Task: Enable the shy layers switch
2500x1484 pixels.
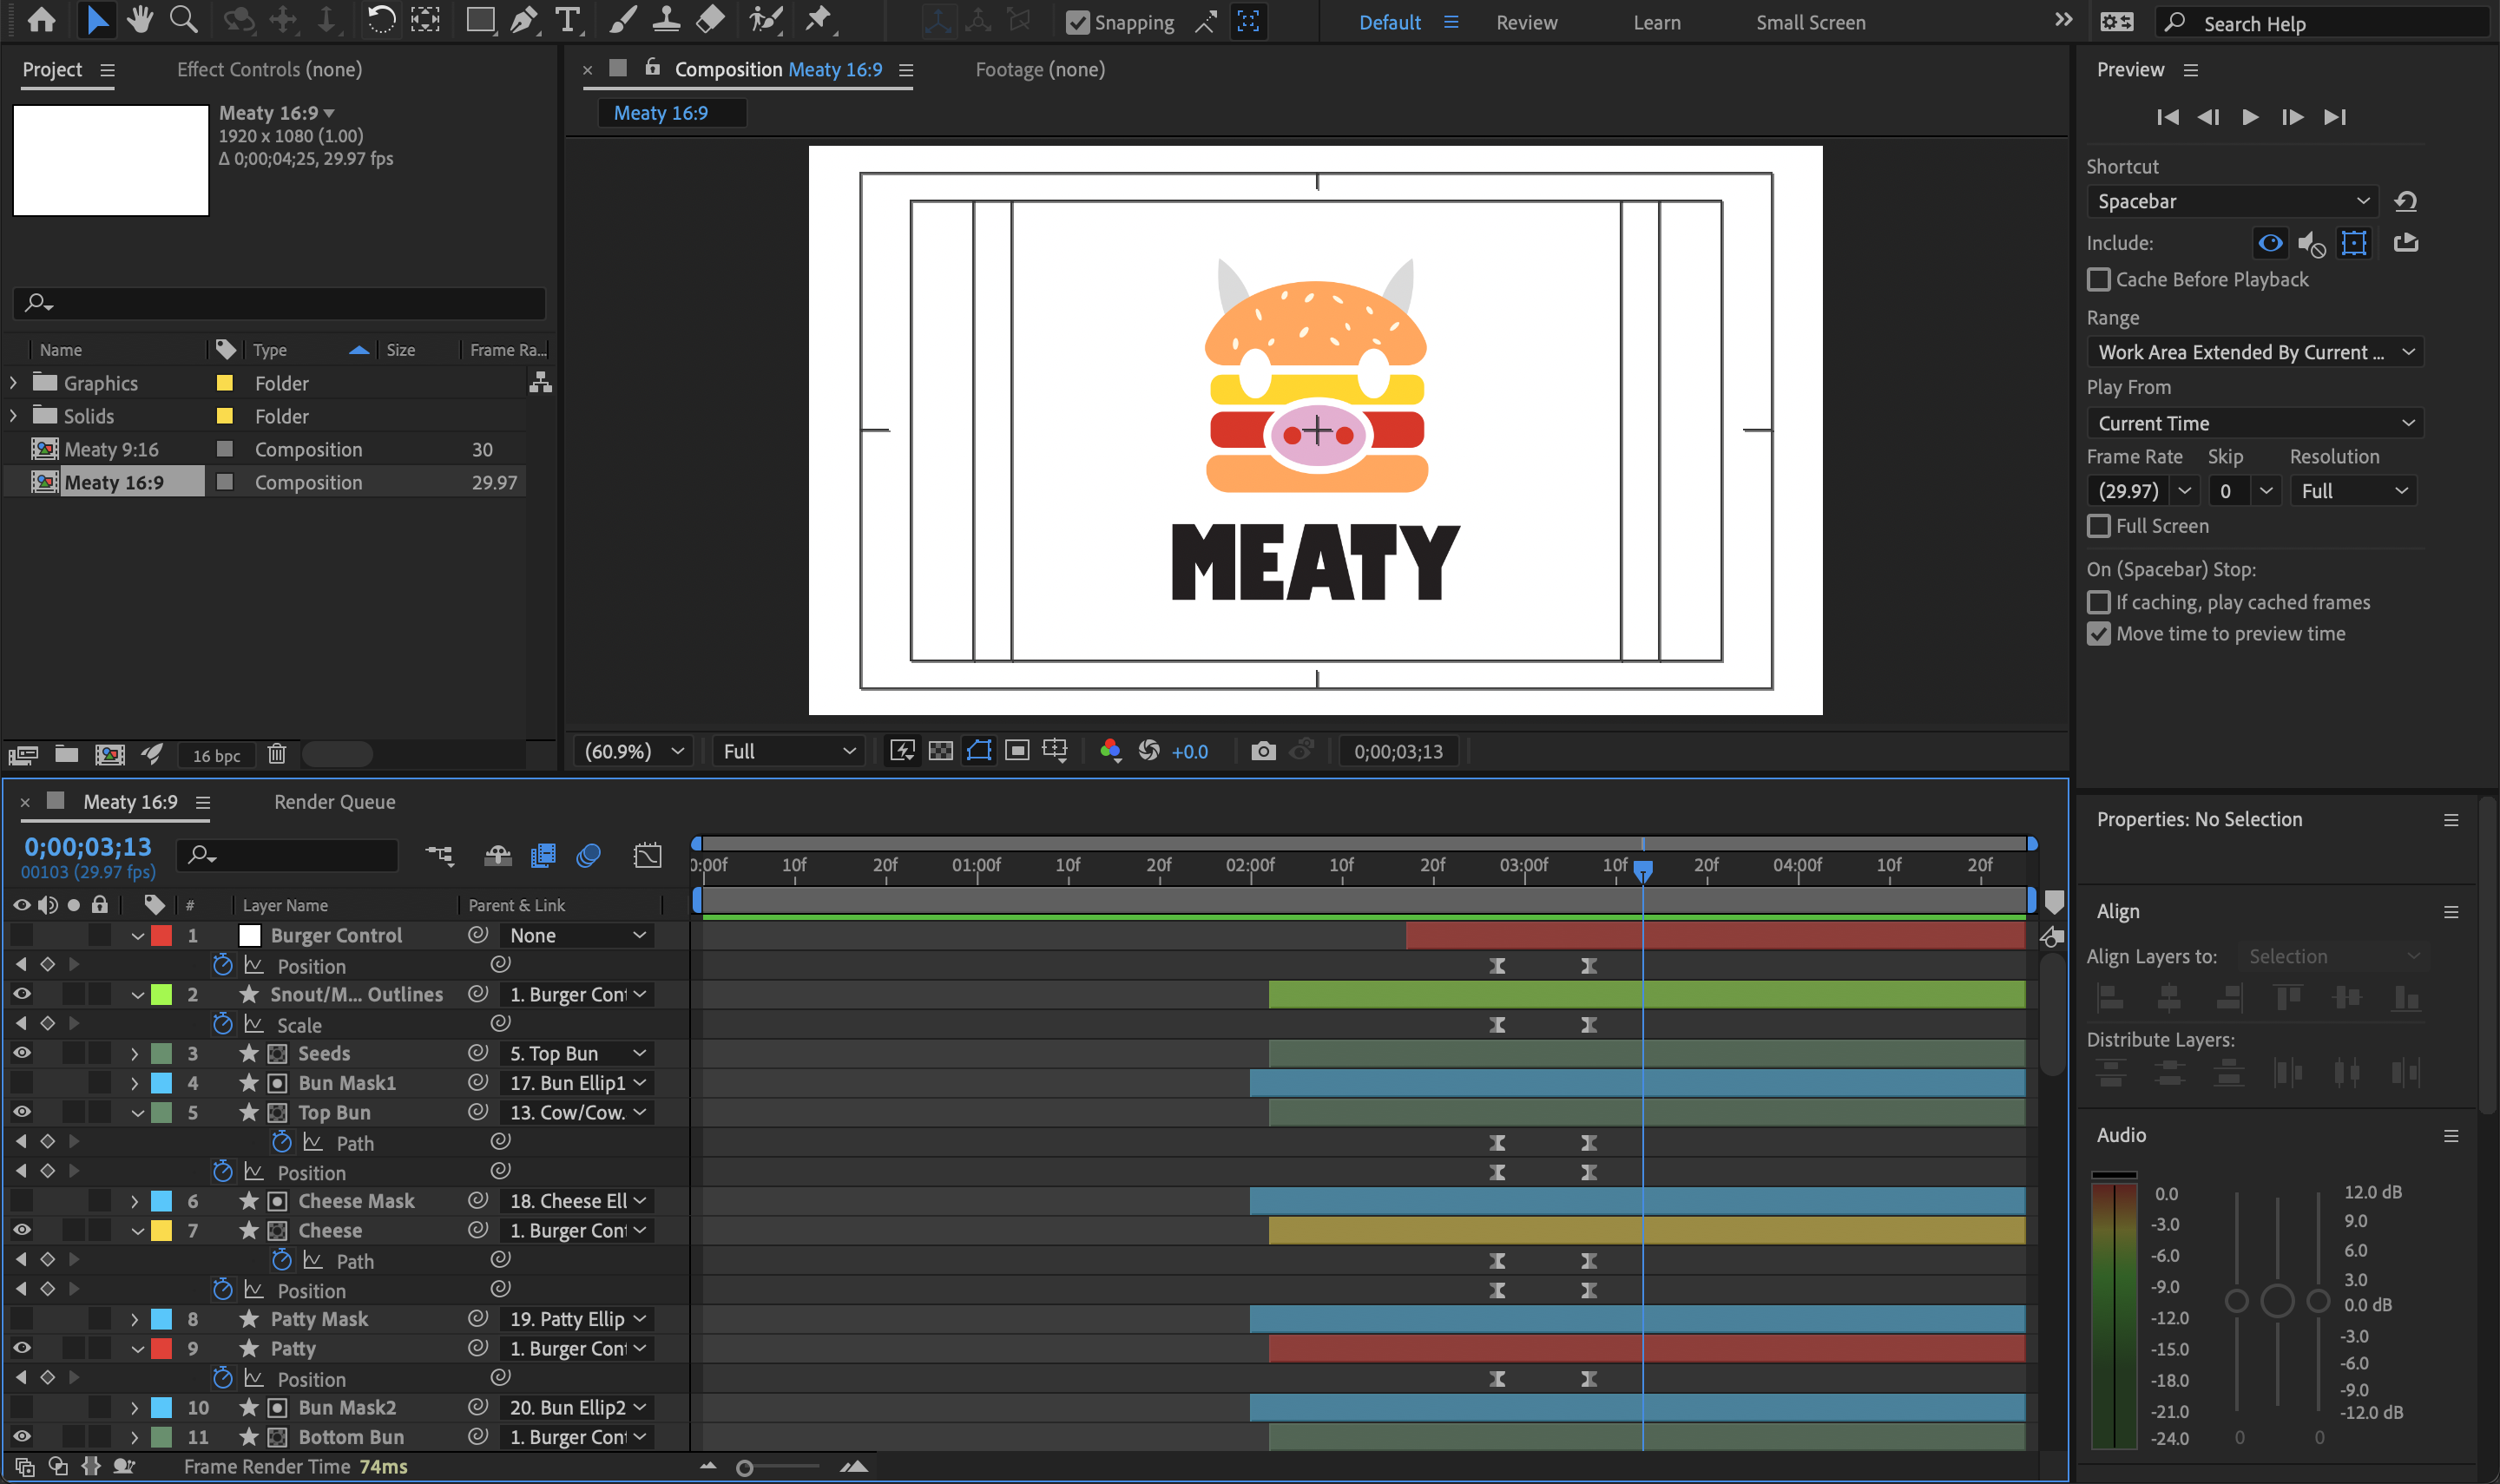Action: coord(497,856)
